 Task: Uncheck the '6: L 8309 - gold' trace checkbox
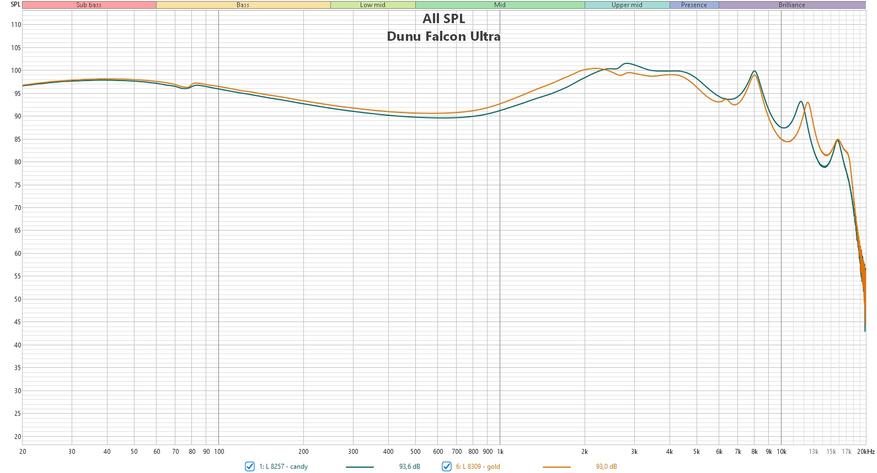446,466
